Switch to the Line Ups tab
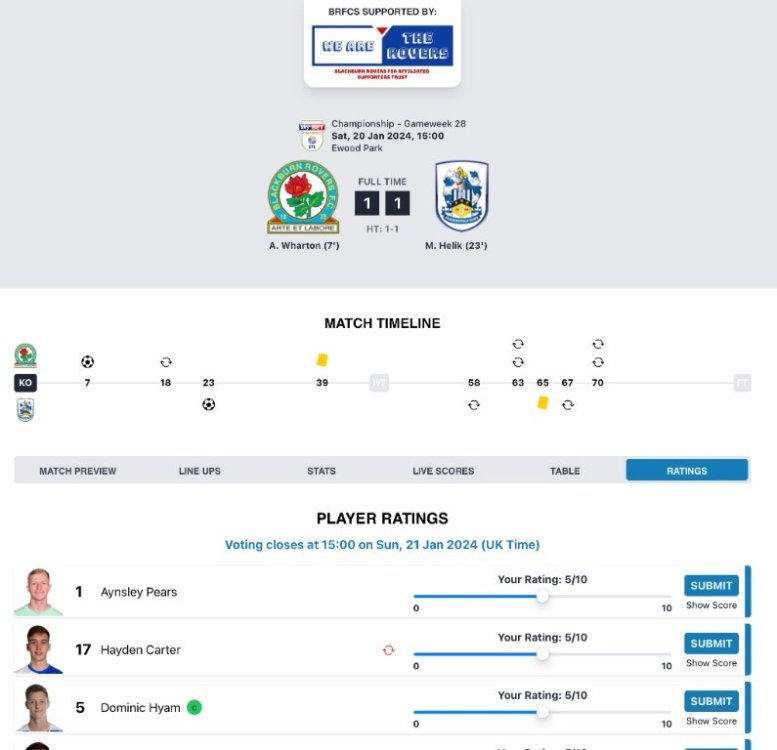777x750 pixels. (199, 471)
